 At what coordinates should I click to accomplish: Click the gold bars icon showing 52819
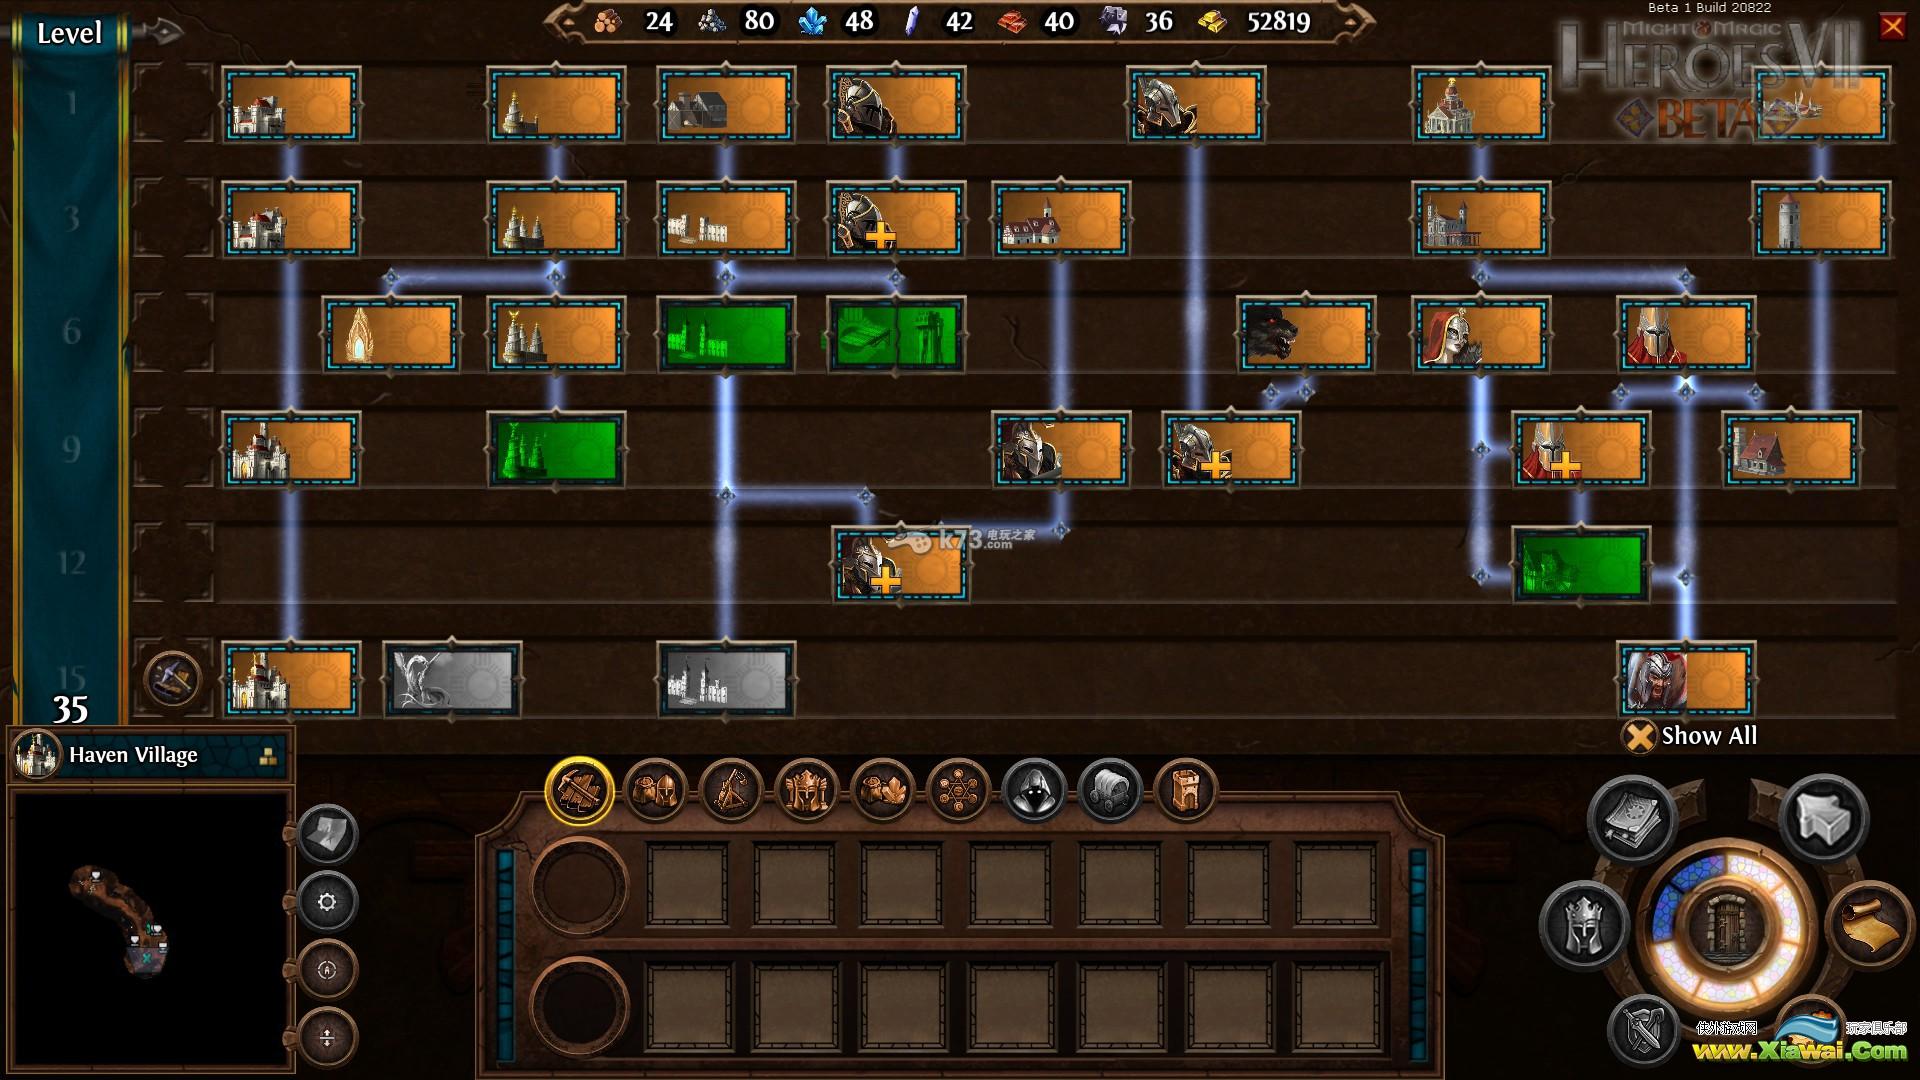pyautogui.click(x=1213, y=22)
